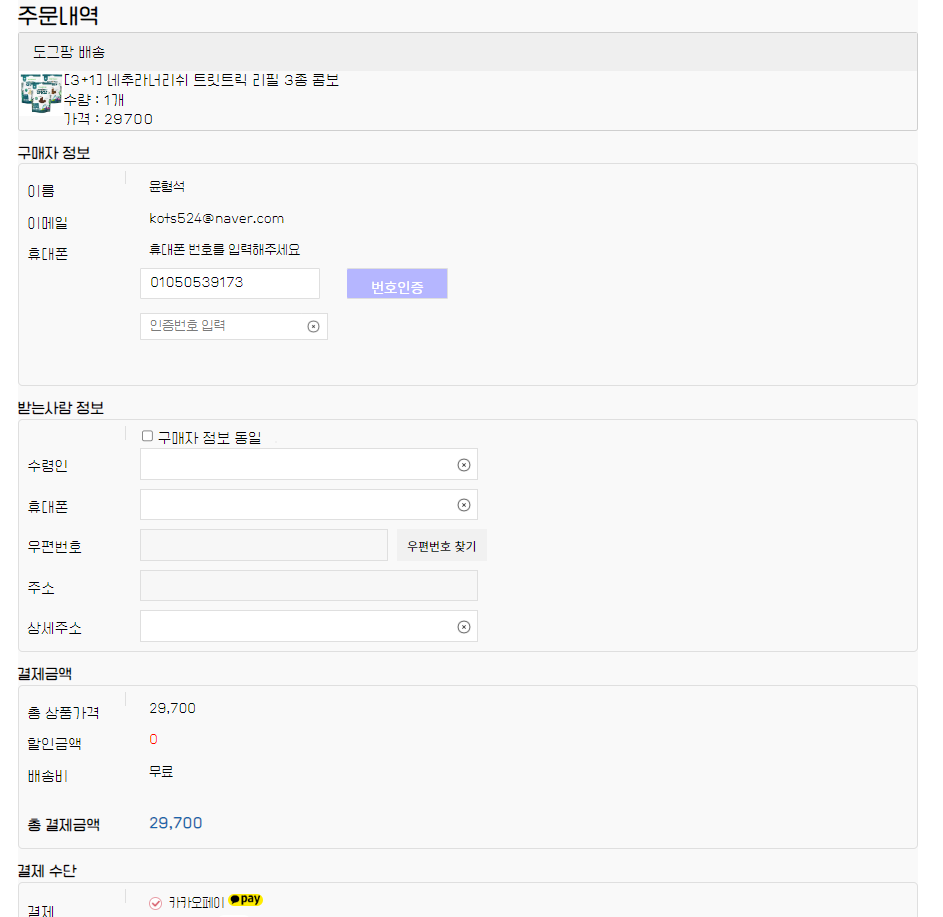Focus the 수령인 recipient name field
This screenshot has height=917, width=943.
pos(309,464)
